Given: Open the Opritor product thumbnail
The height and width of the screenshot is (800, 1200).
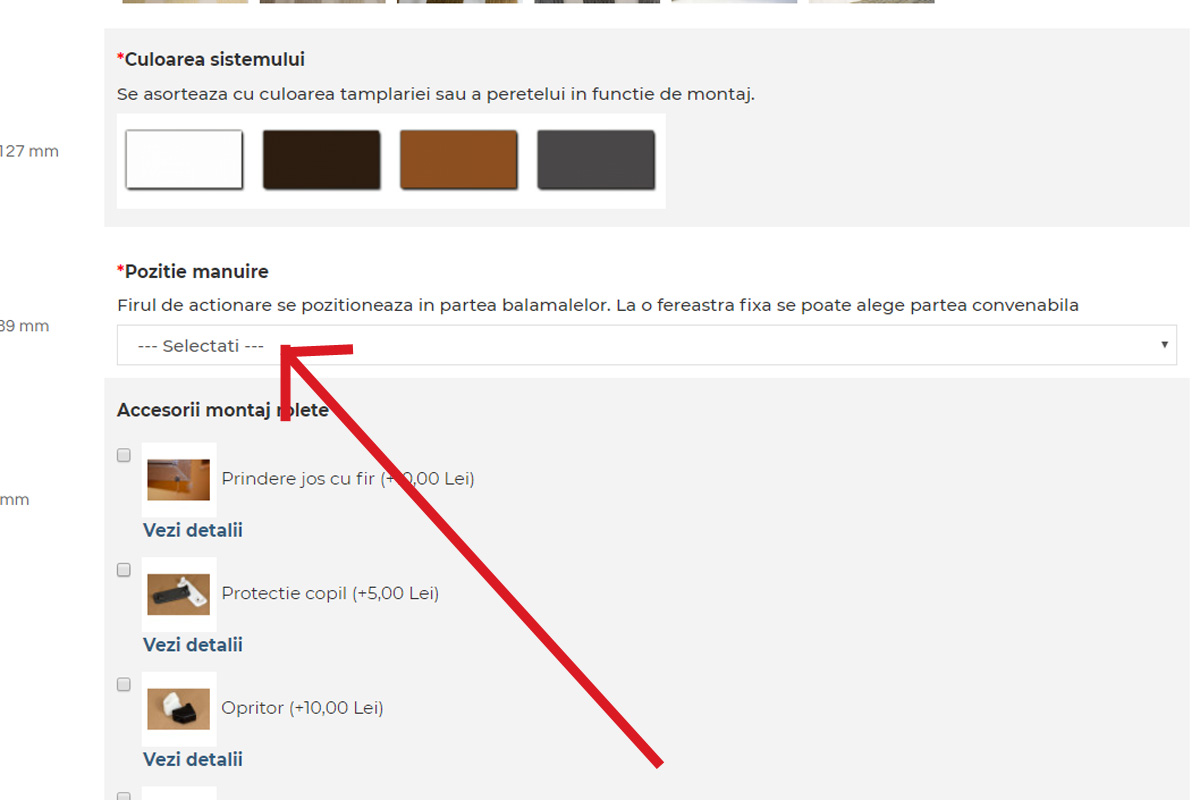Looking at the screenshot, I should coord(179,709).
